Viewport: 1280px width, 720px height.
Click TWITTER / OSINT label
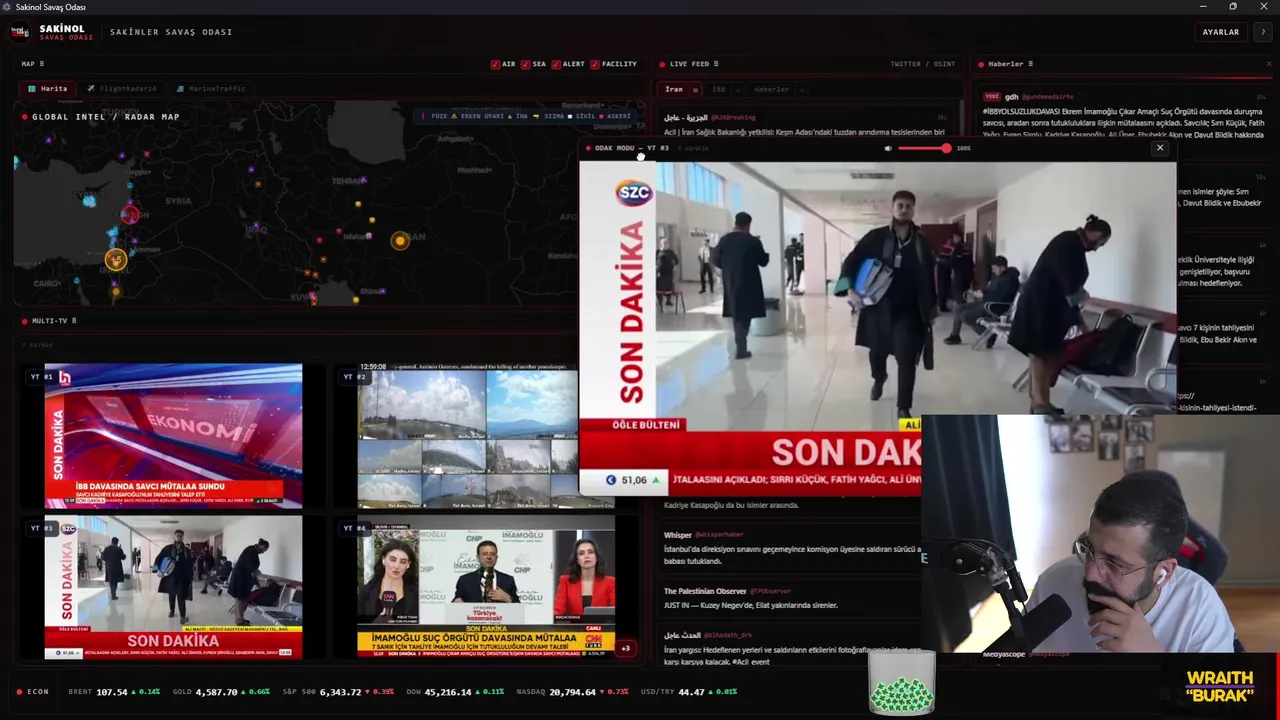point(923,64)
